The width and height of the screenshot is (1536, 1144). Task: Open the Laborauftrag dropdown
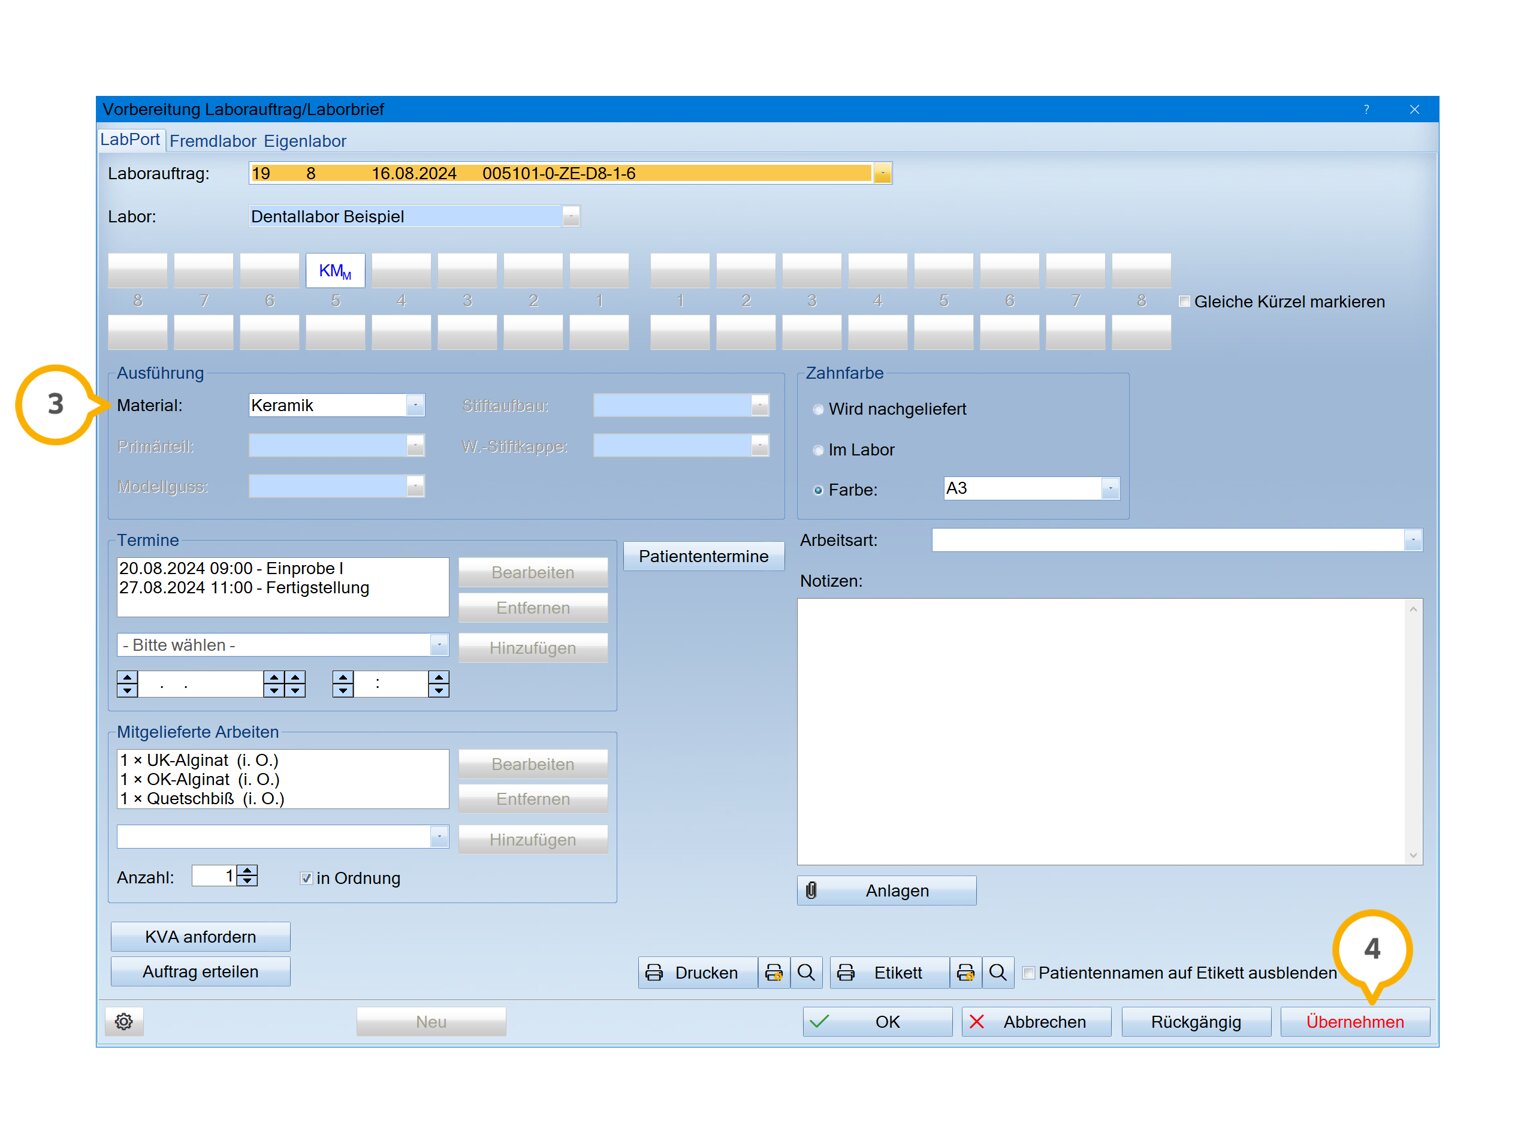tap(882, 173)
